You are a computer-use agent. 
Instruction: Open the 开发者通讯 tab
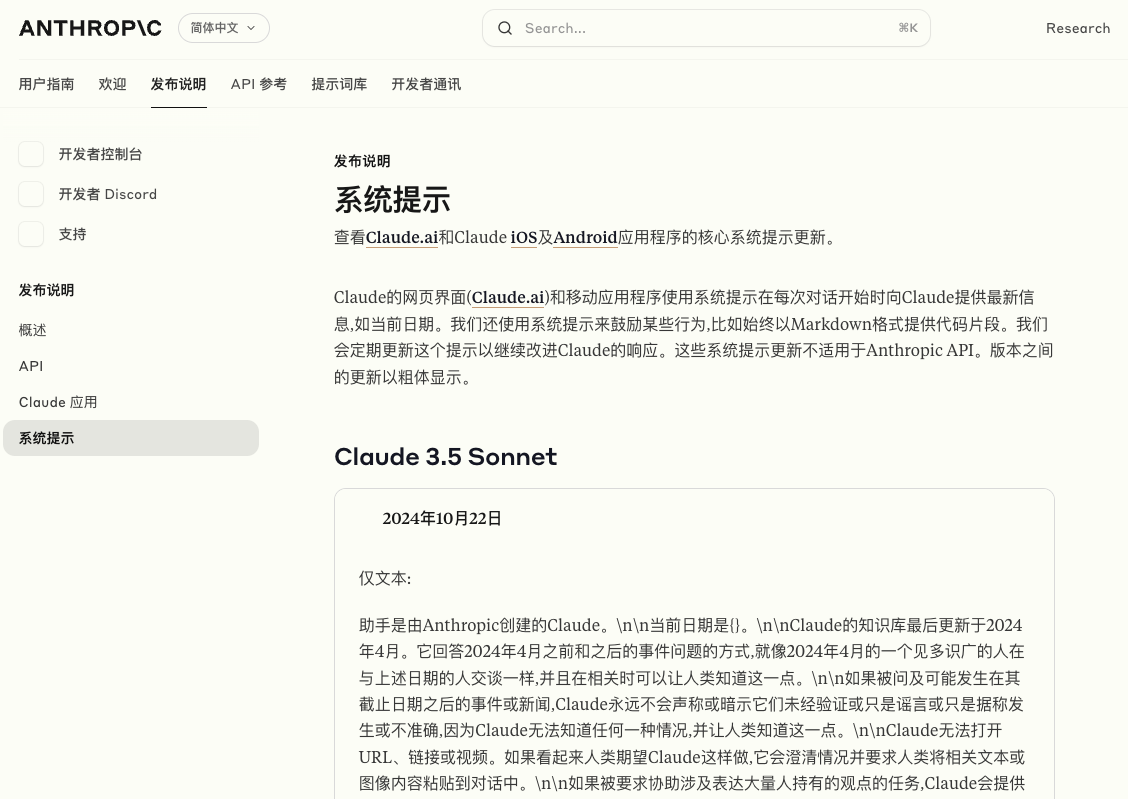426,84
